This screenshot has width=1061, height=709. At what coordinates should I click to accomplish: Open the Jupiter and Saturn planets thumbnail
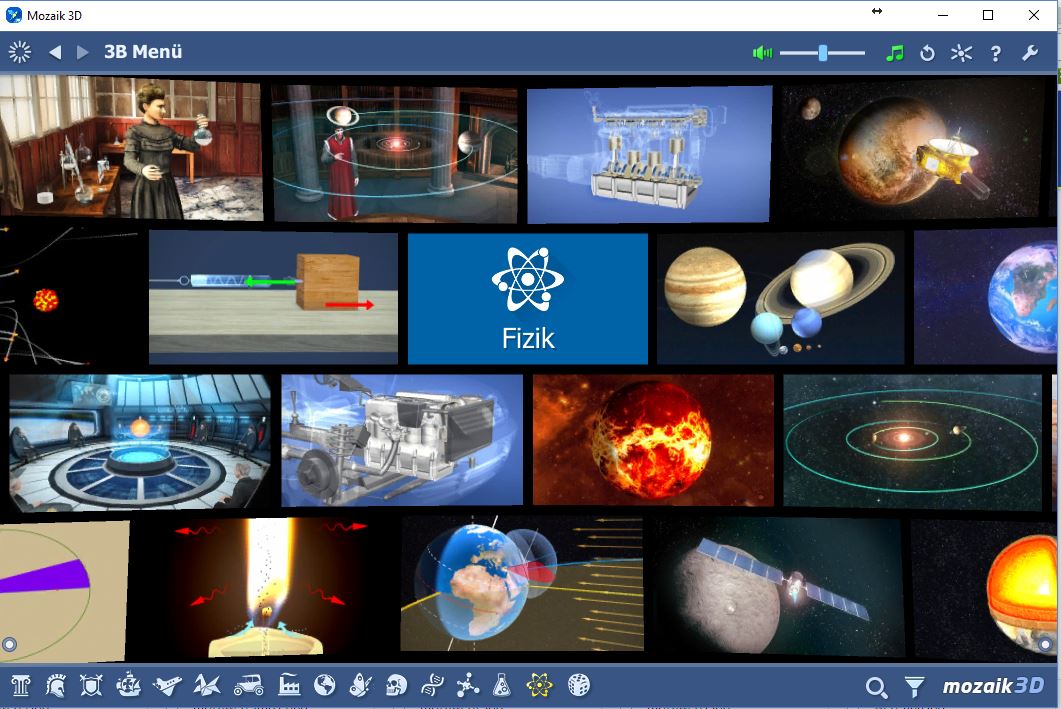tap(780, 298)
